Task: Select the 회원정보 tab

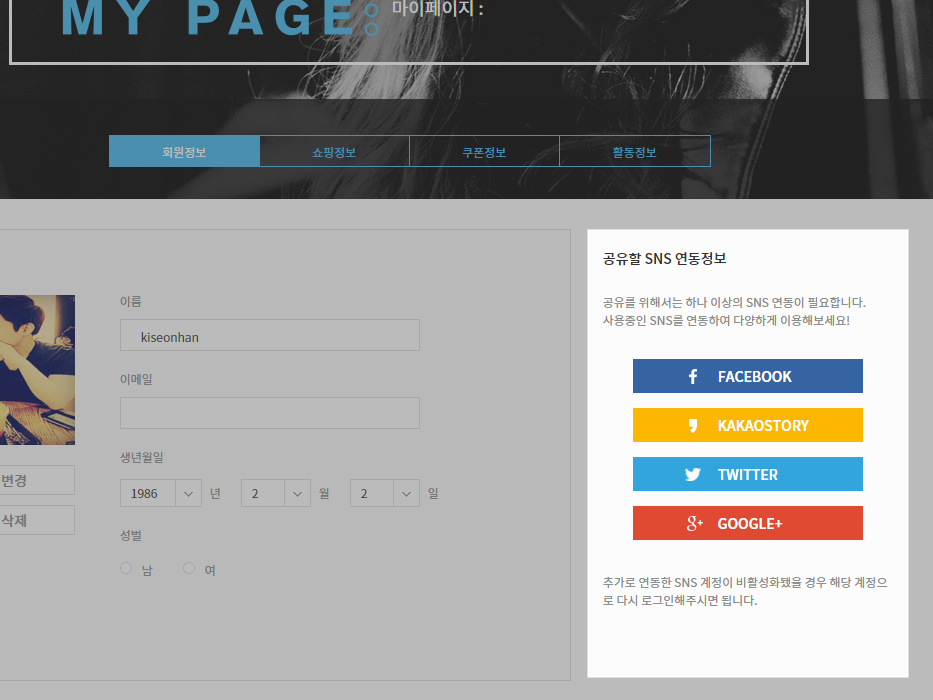Action: point(184,152)
